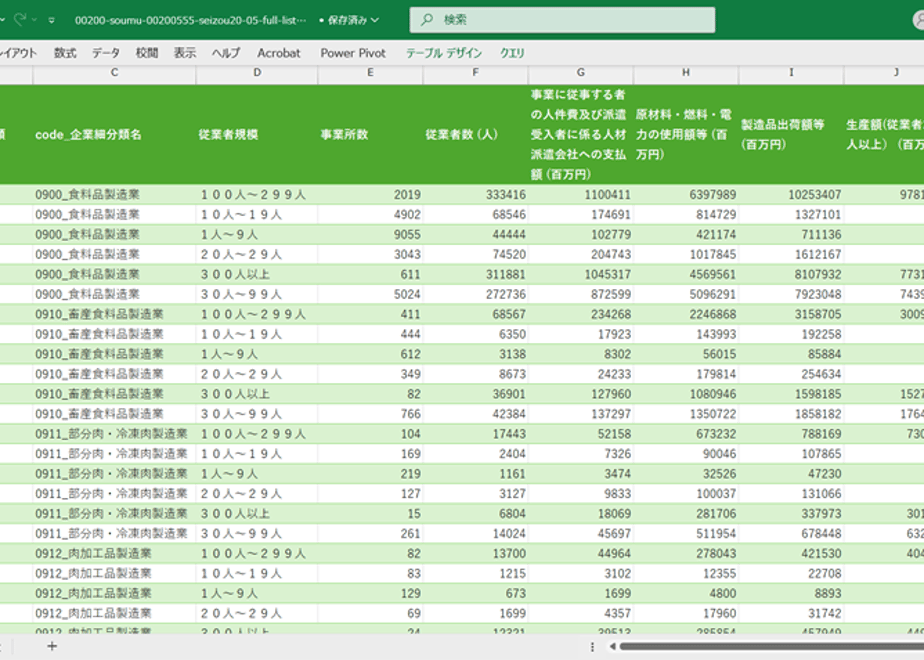Select cell with value 281706
This screenshot has width=924, height=660.
pos(686,513)
